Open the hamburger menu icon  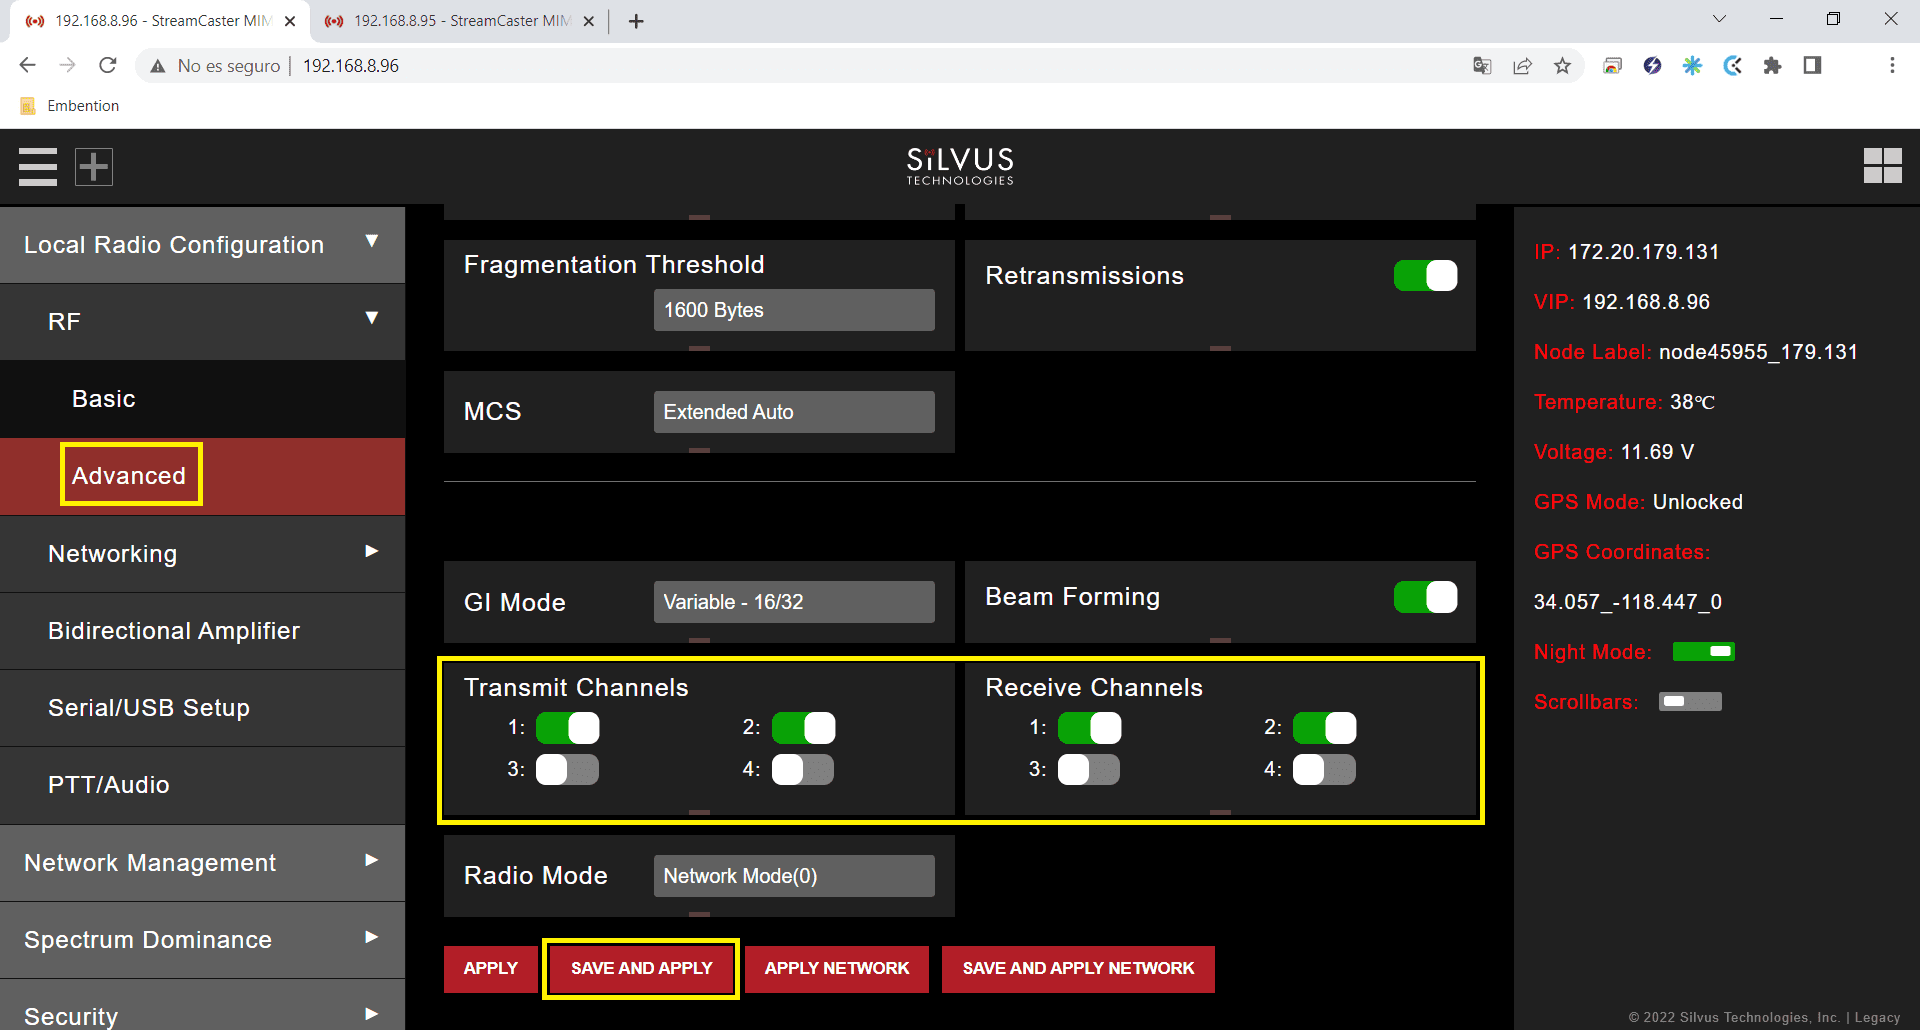click(x=38, y=167)
